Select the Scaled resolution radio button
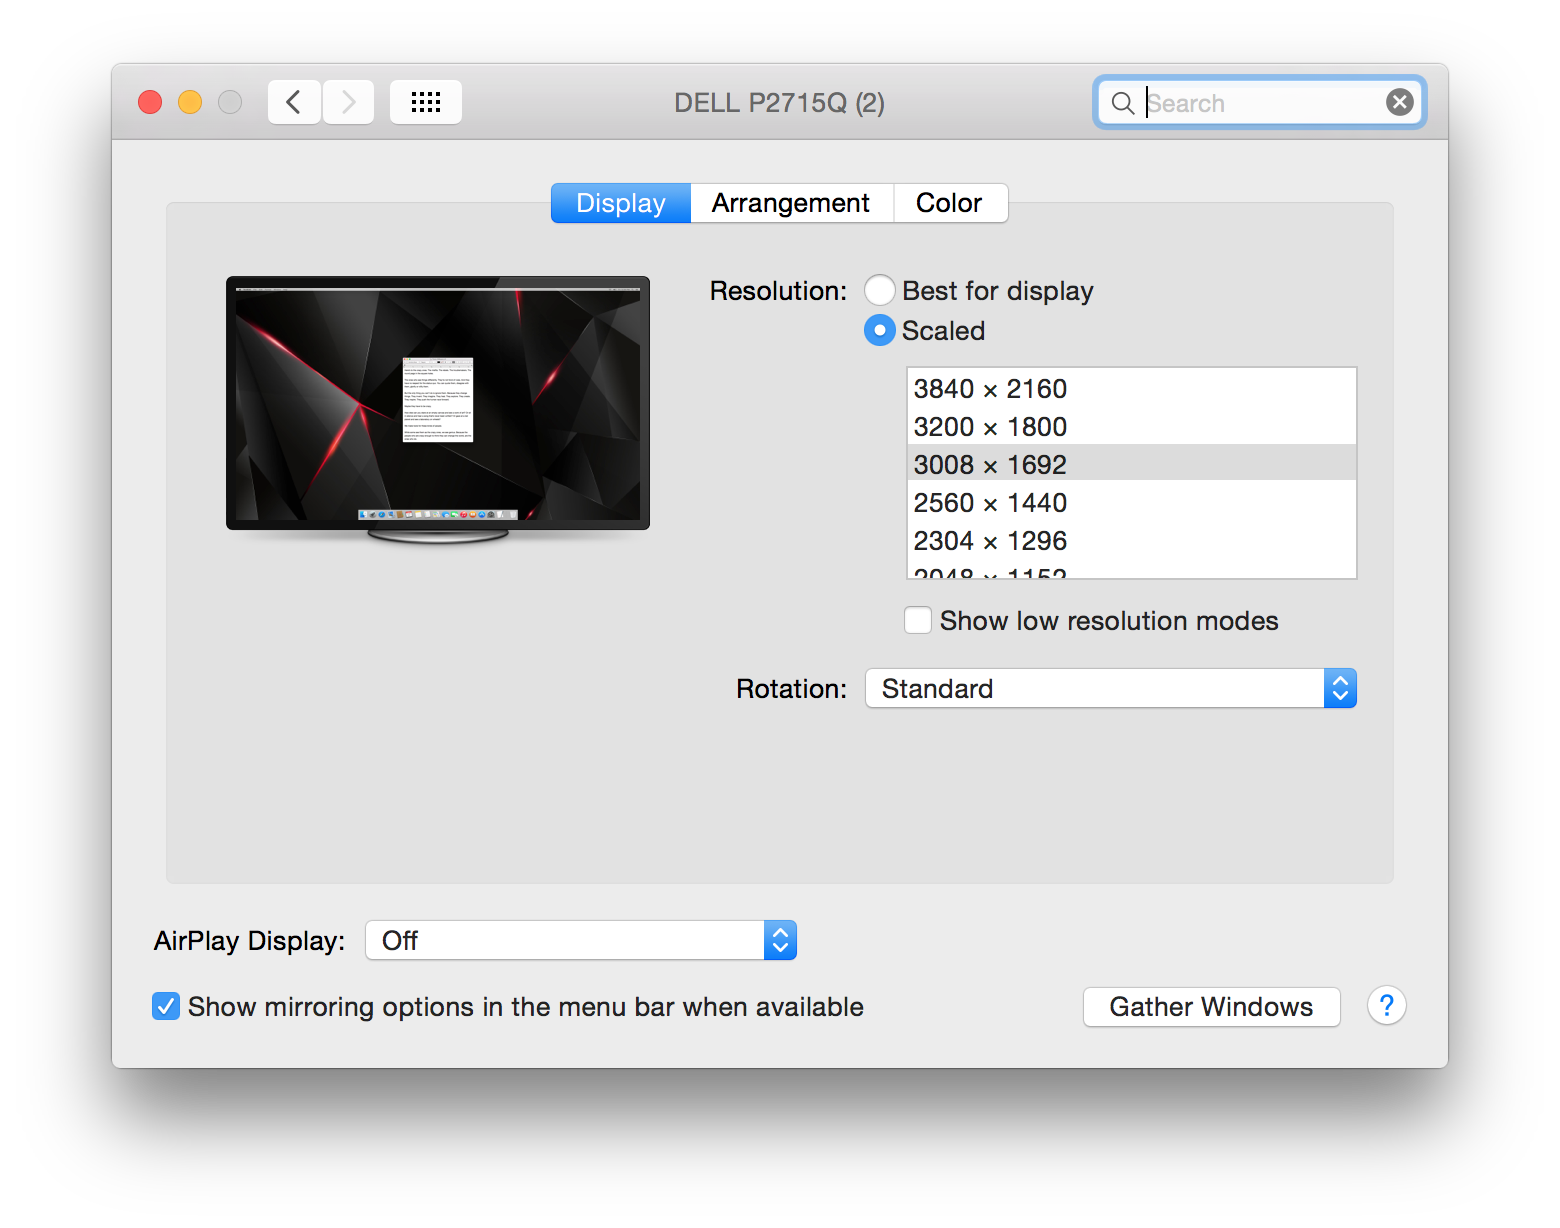Image resolution: width=1560 pixels, height=1228 pixels. (880, 330)
